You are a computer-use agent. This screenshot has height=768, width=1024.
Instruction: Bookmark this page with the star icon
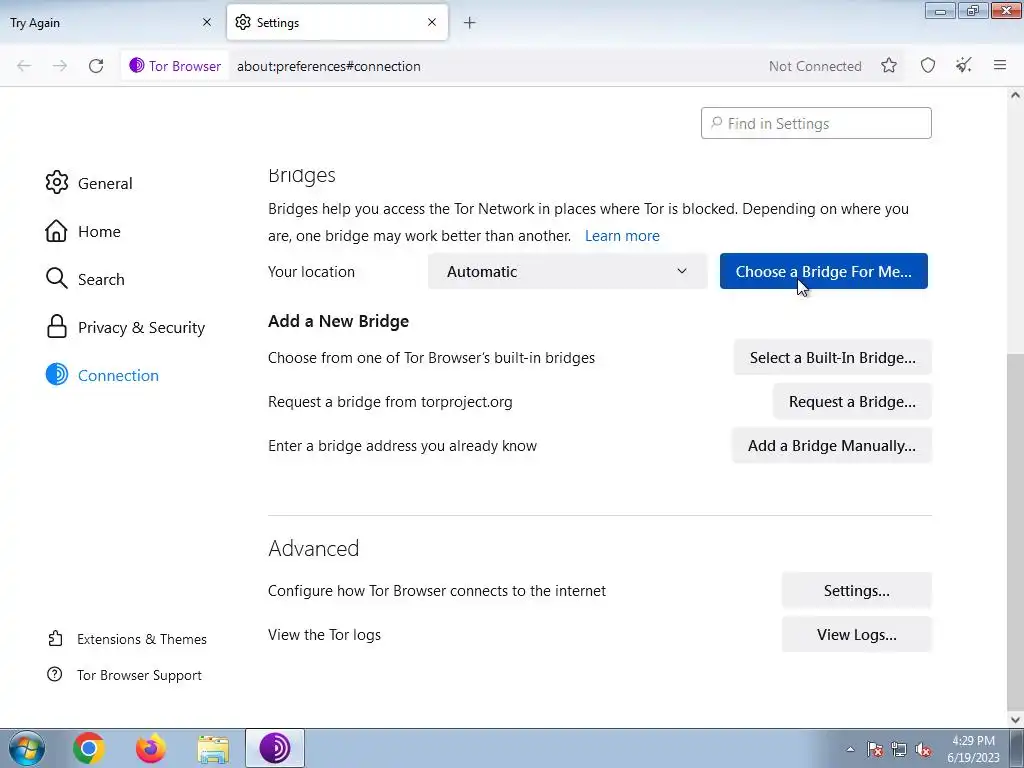[889, 65]
